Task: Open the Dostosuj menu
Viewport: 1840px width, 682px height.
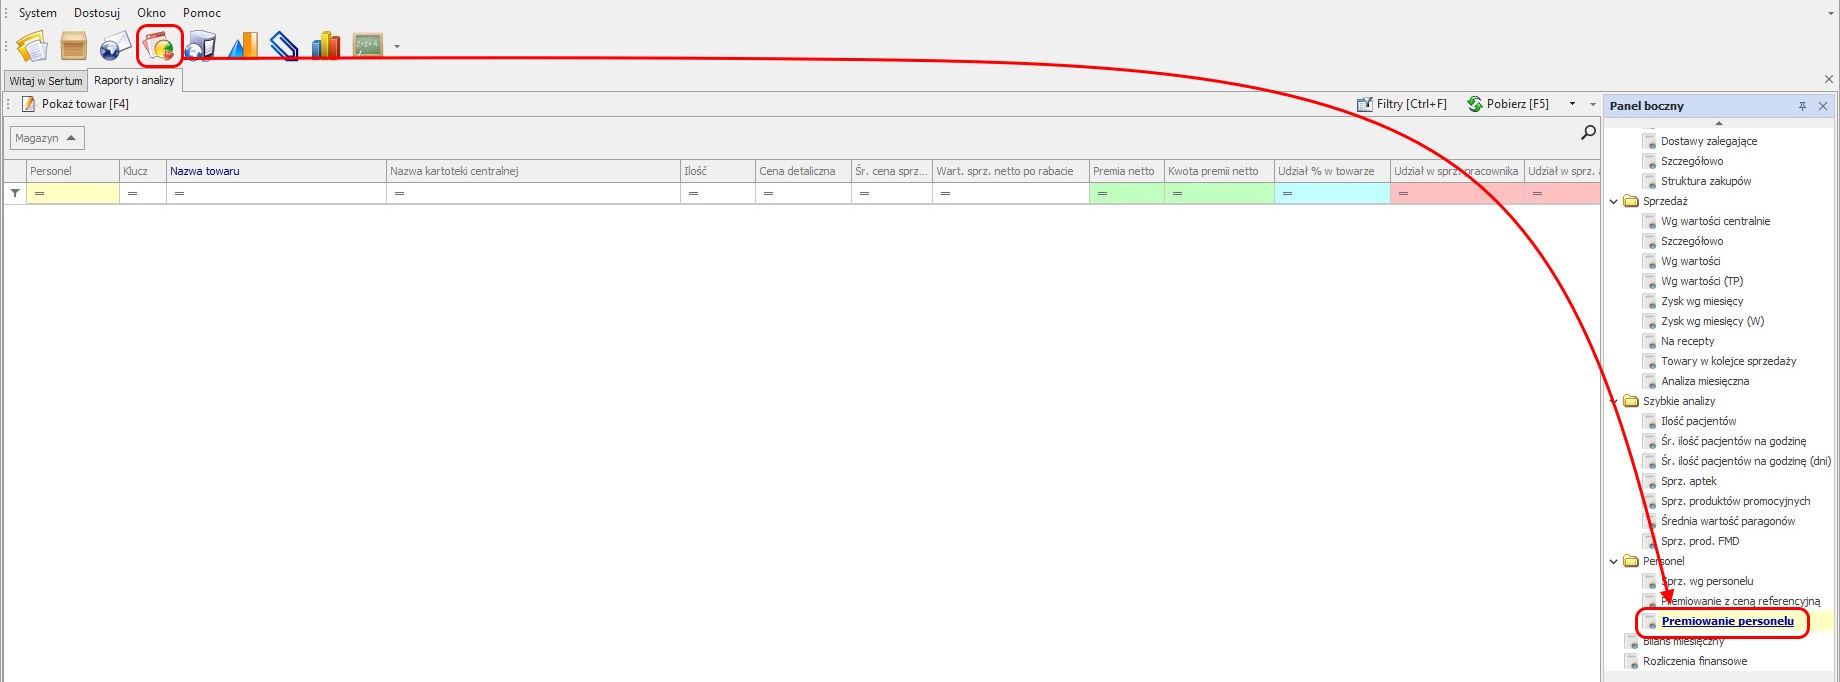Action: click(x=96, y=13)
